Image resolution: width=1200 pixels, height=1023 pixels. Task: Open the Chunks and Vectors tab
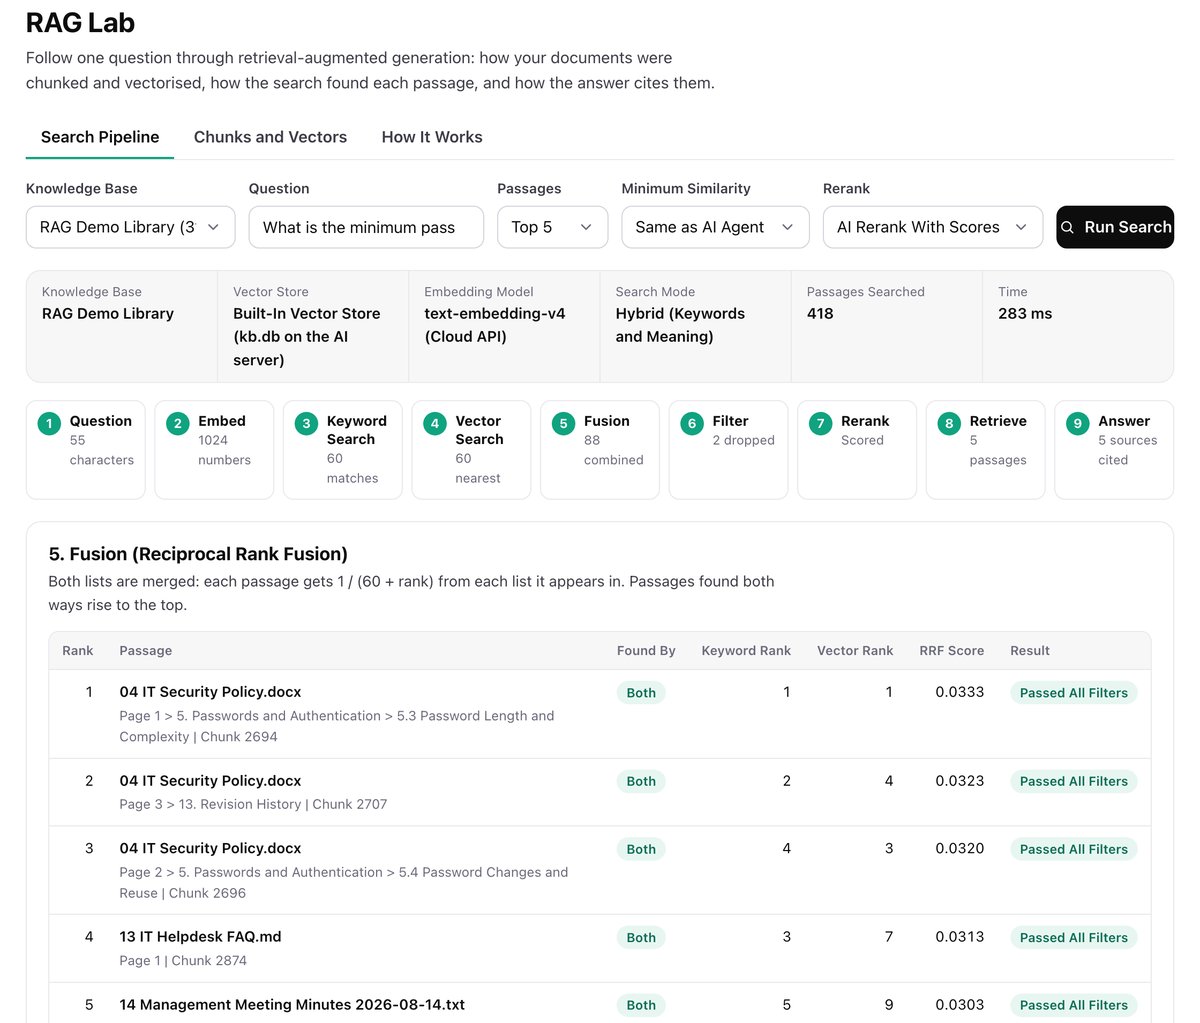point(270,137)
